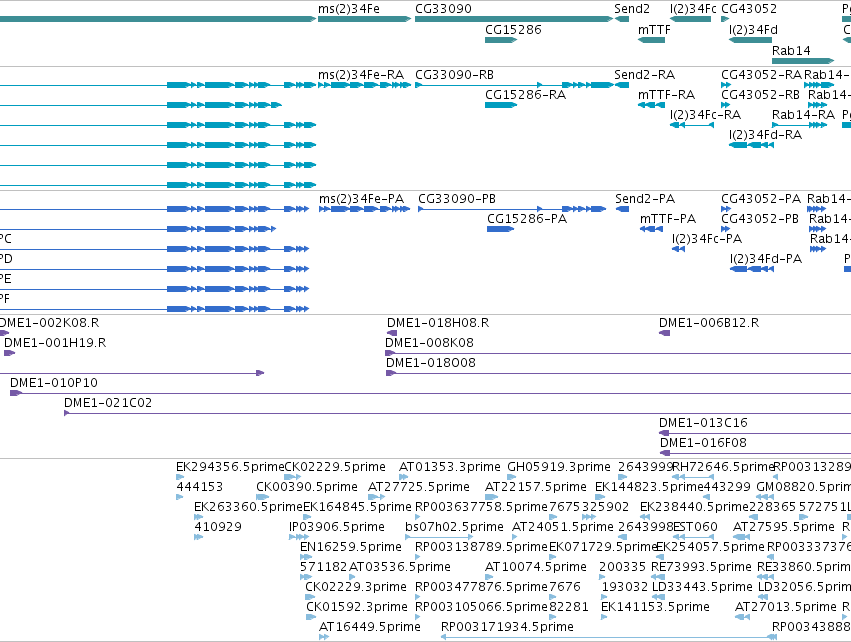Select EST AT27595.5prime
The image size is (851, 642).
point(742,537)
